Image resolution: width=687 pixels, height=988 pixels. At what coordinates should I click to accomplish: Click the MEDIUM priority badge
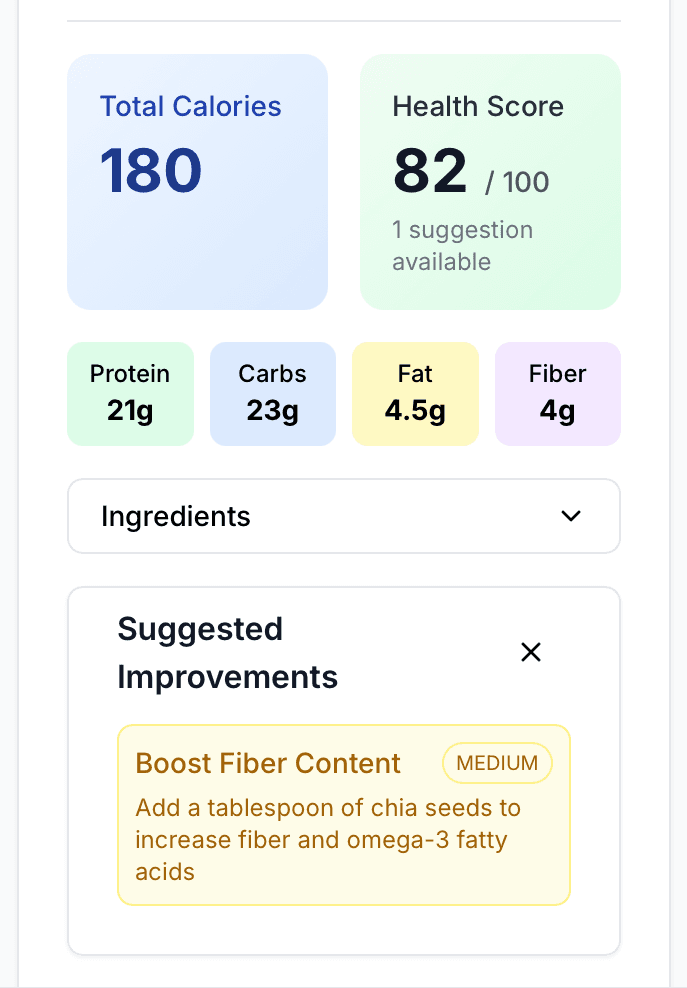pyautogui.click(x=497, y=763)
